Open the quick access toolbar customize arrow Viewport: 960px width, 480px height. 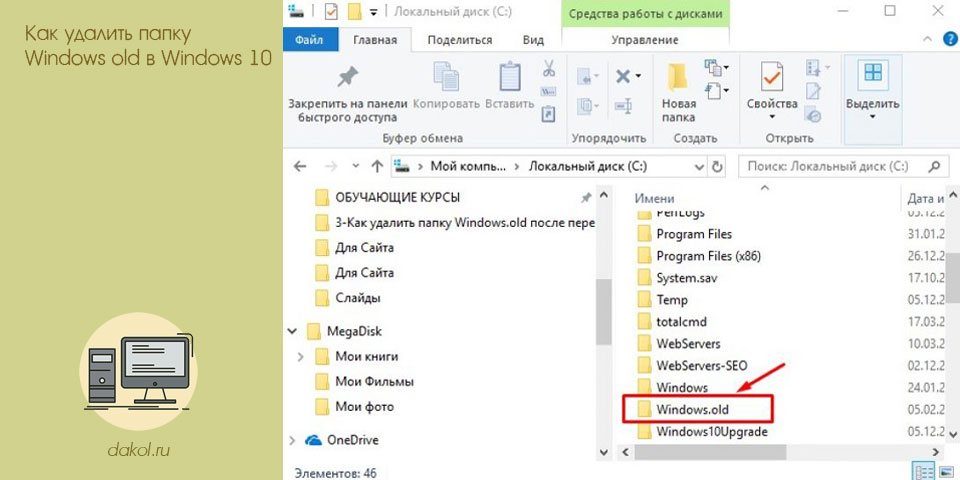[374, 12]
